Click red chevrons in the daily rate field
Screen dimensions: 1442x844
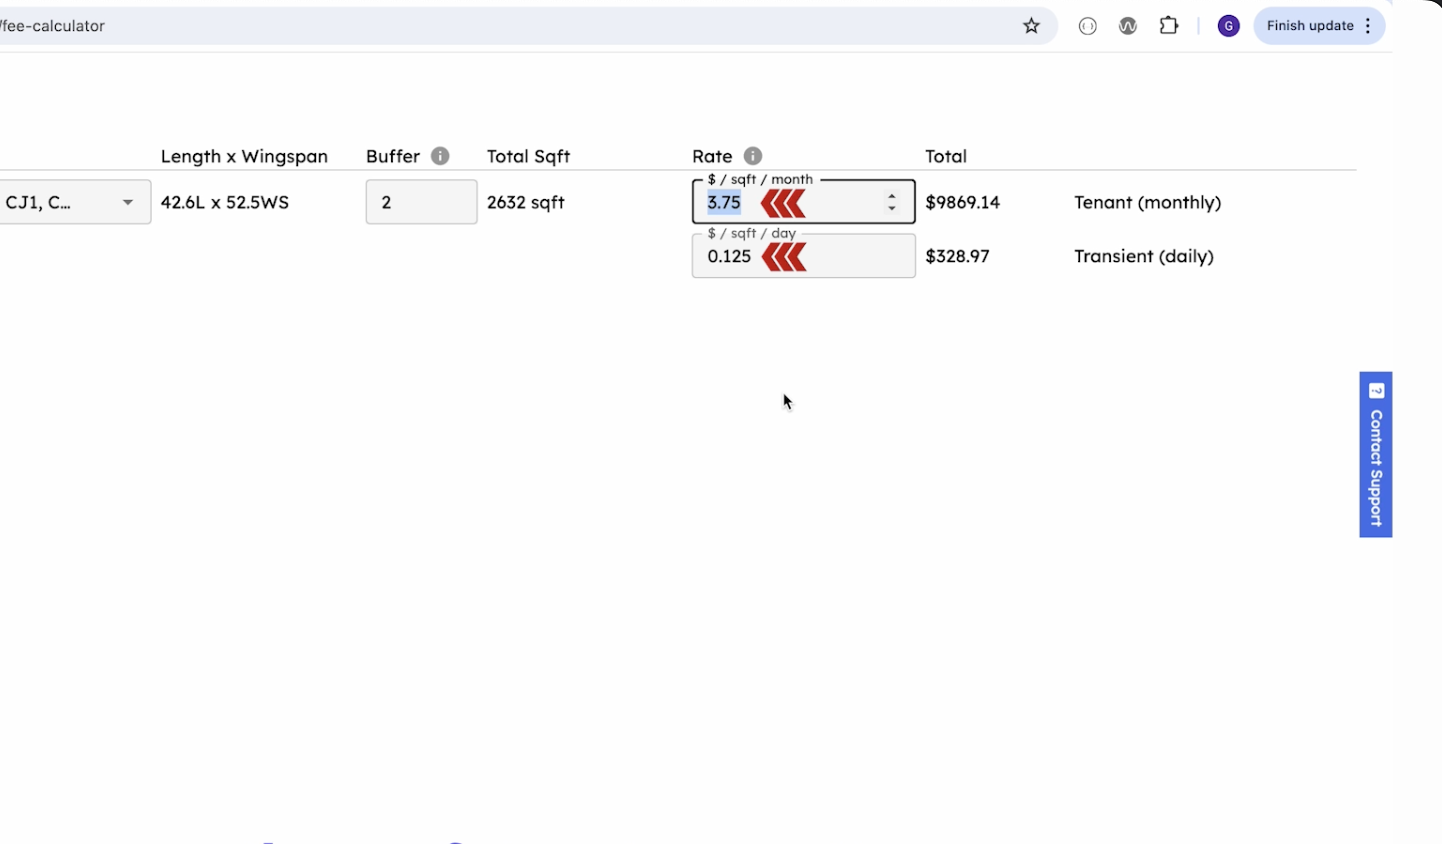click(784, 257)
